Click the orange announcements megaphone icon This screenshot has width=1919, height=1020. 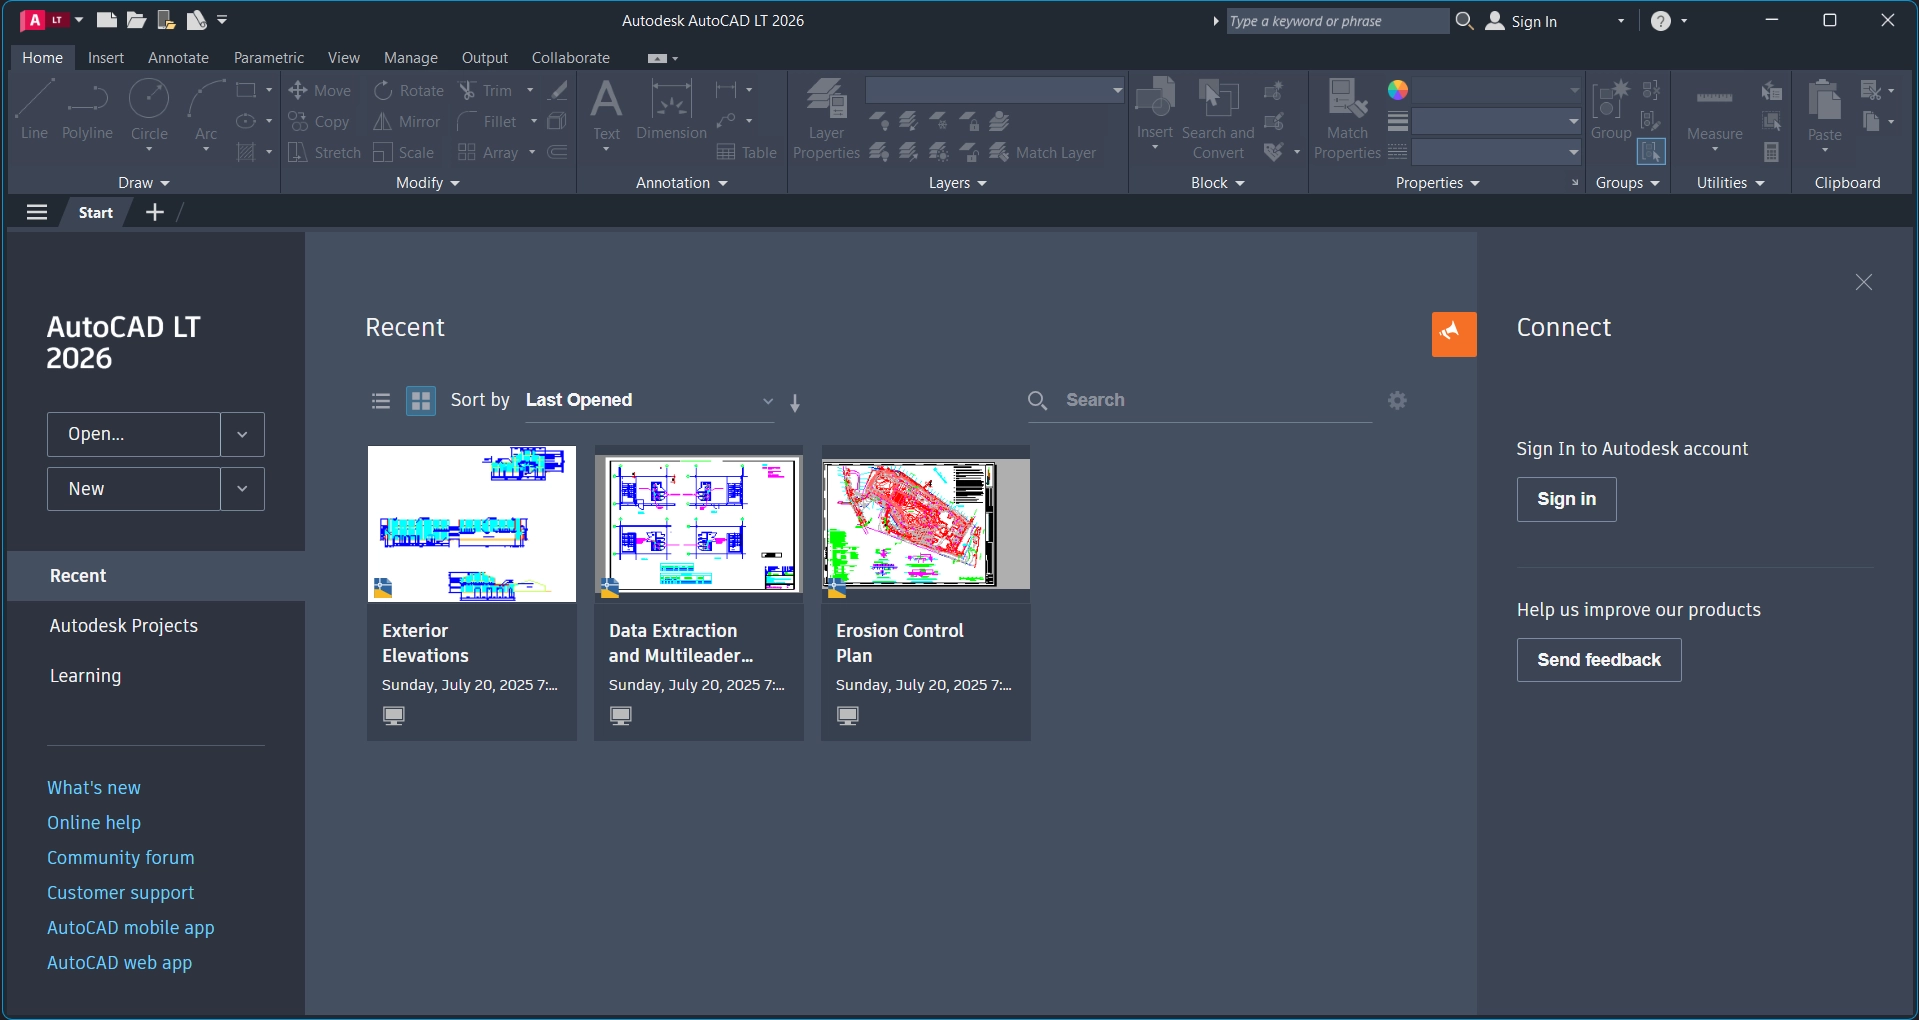1453,334
